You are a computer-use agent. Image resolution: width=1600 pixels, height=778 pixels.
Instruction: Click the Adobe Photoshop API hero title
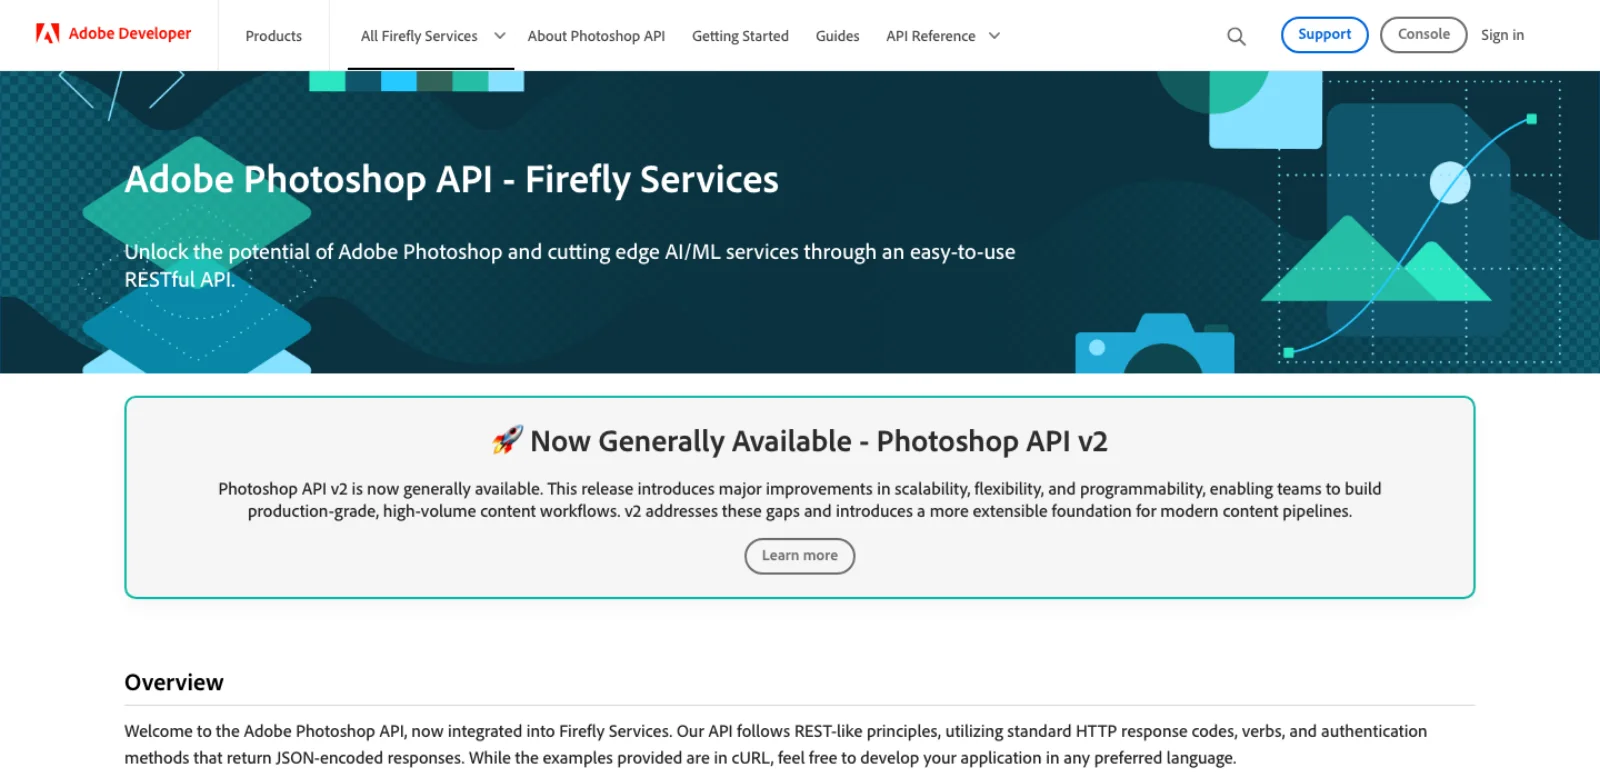coord(451,180)
